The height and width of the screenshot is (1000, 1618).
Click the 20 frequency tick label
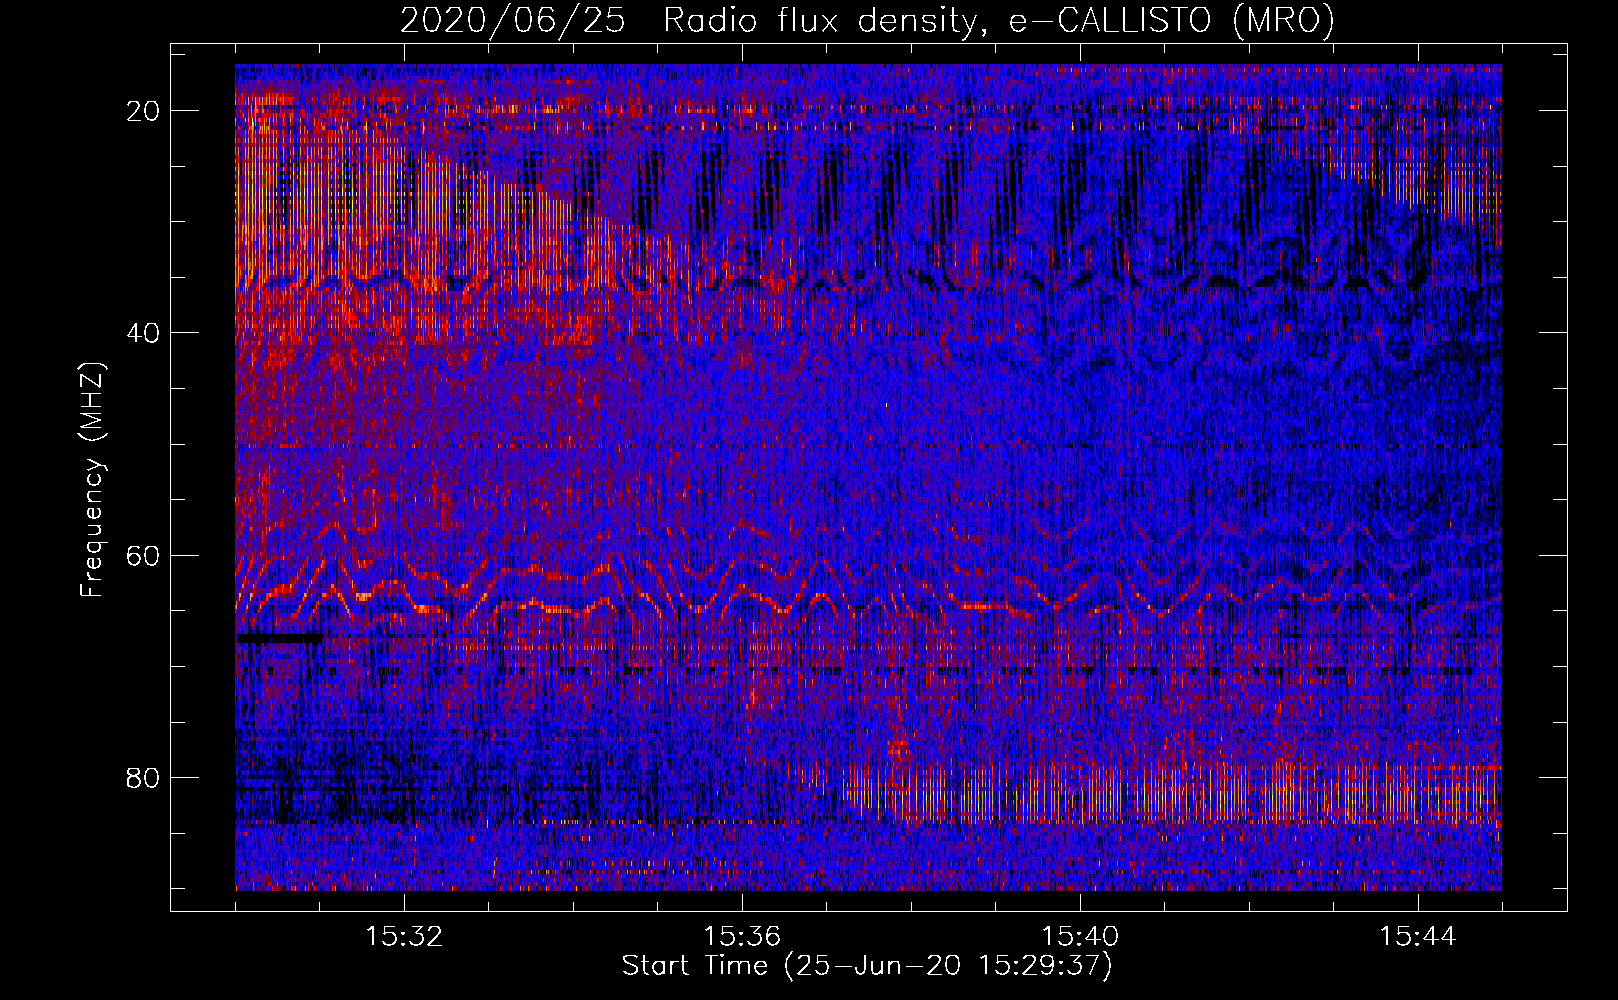(x=144, y=111)
